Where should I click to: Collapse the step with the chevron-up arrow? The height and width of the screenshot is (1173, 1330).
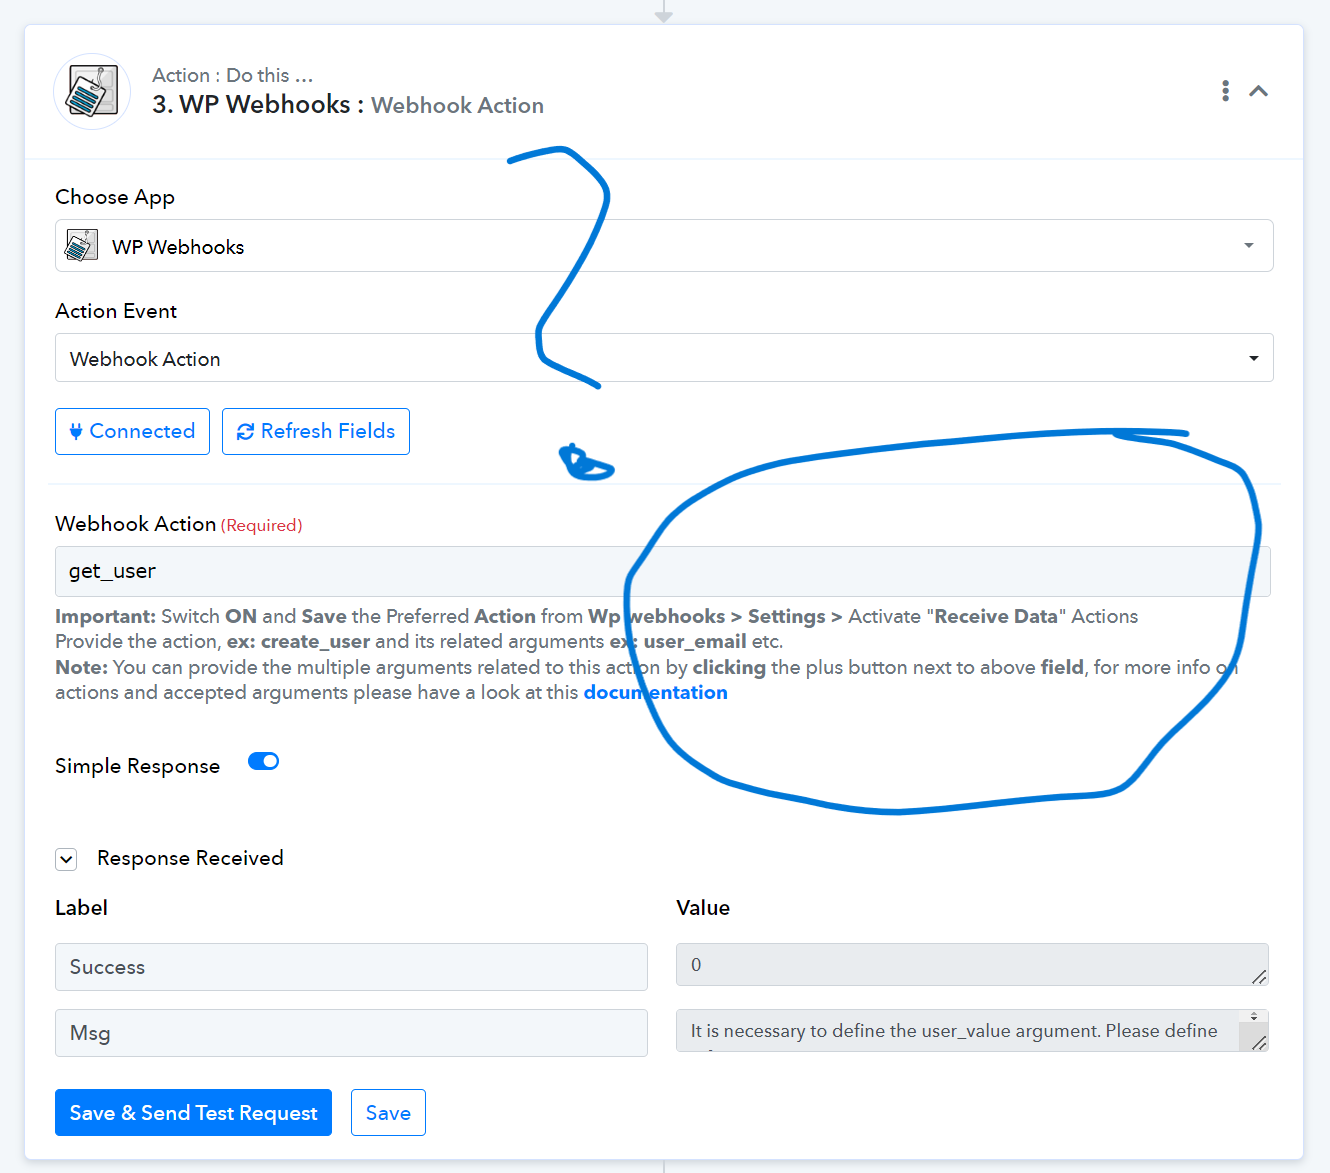click(x=1259, y=91)
